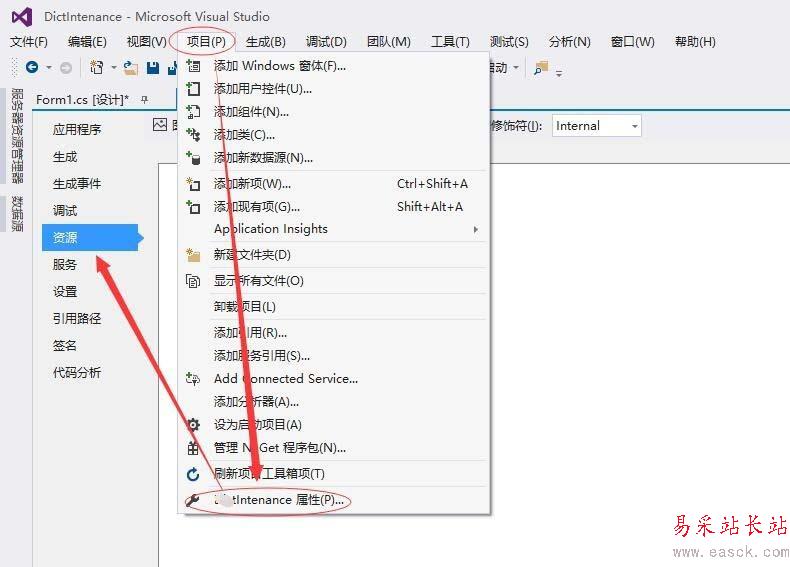Click the Add New Item icon

[193, 184]
